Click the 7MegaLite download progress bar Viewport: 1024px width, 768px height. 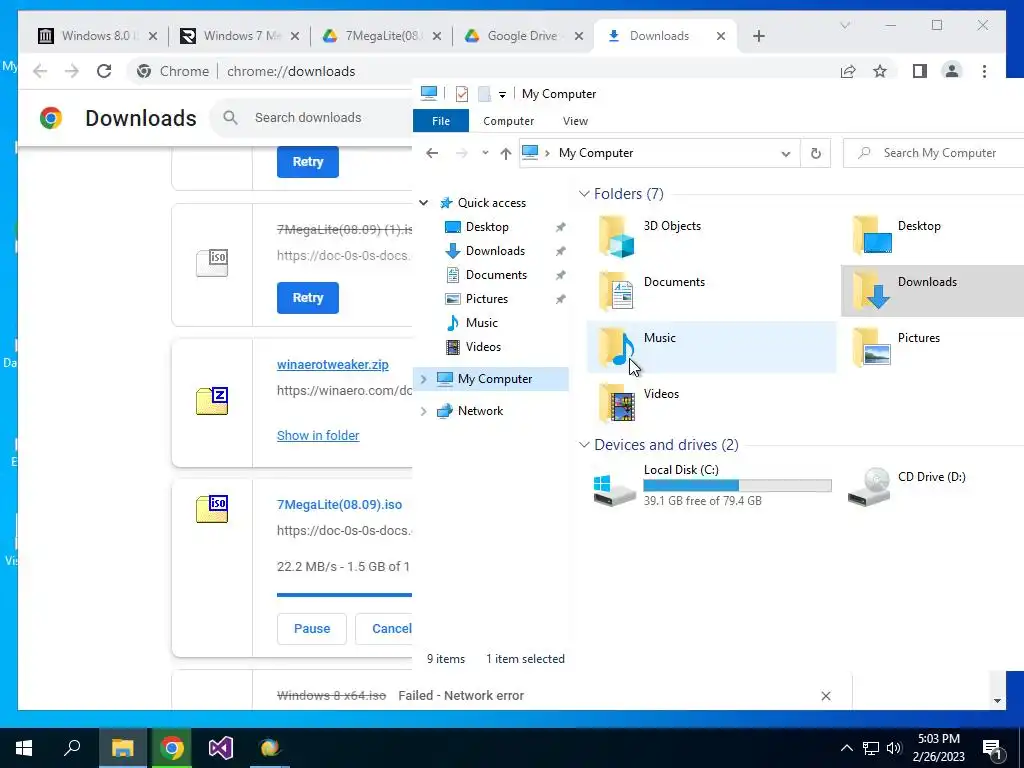(x=344, y=595)
